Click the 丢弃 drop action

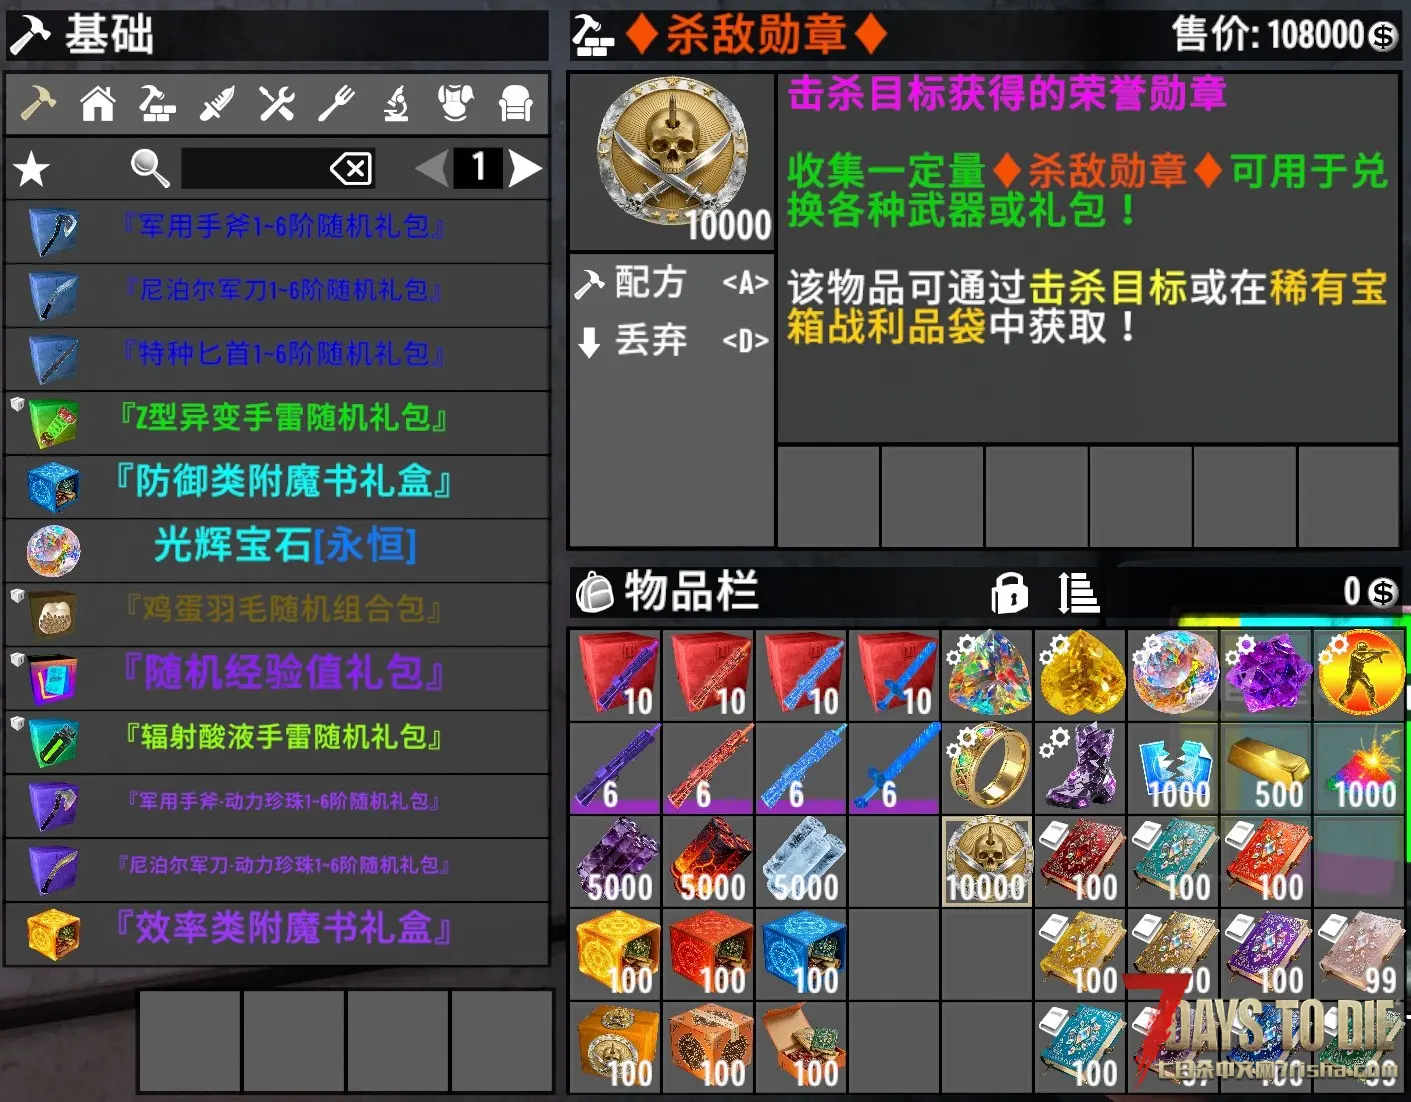[x=671, y=341]
